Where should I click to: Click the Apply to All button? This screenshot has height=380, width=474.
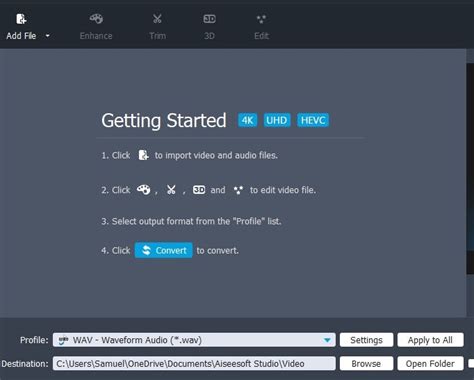click(430, 340)
